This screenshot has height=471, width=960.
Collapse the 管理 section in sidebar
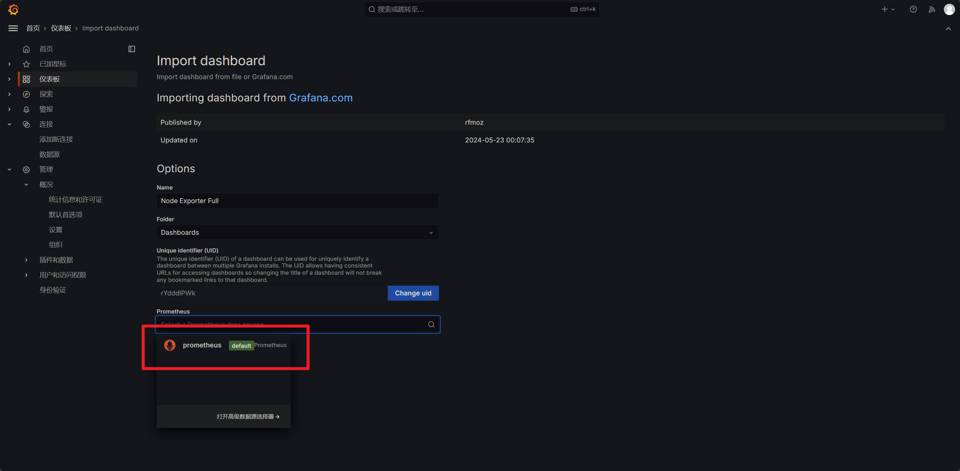10,170
